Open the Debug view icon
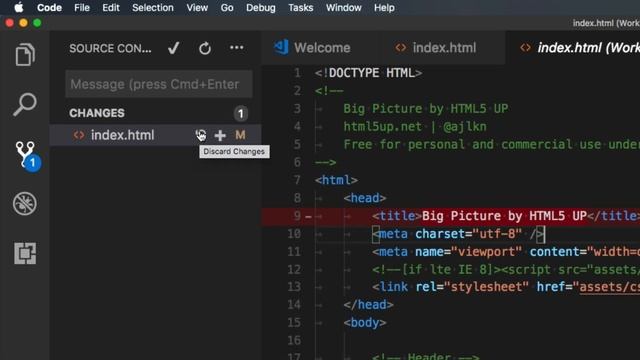The image size is (640, 360). point(25,203)
